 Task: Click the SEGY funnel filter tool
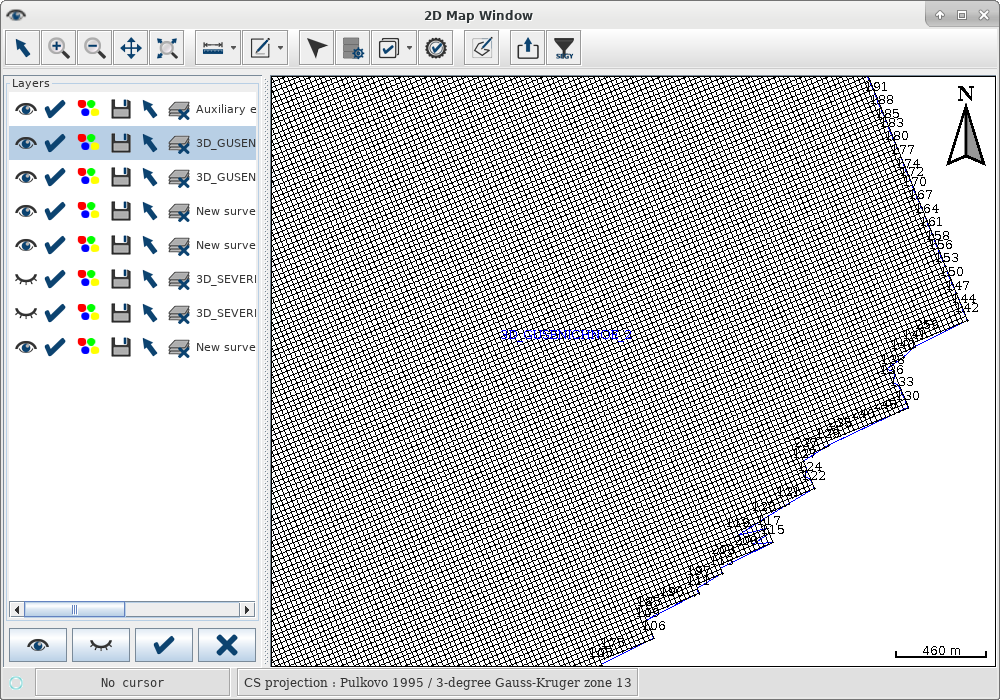564,48
